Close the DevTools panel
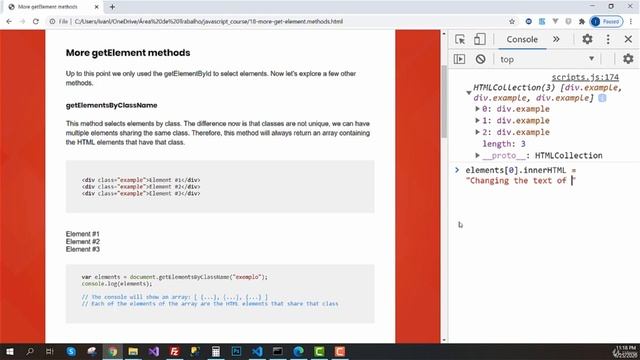 tap(628, 39)
